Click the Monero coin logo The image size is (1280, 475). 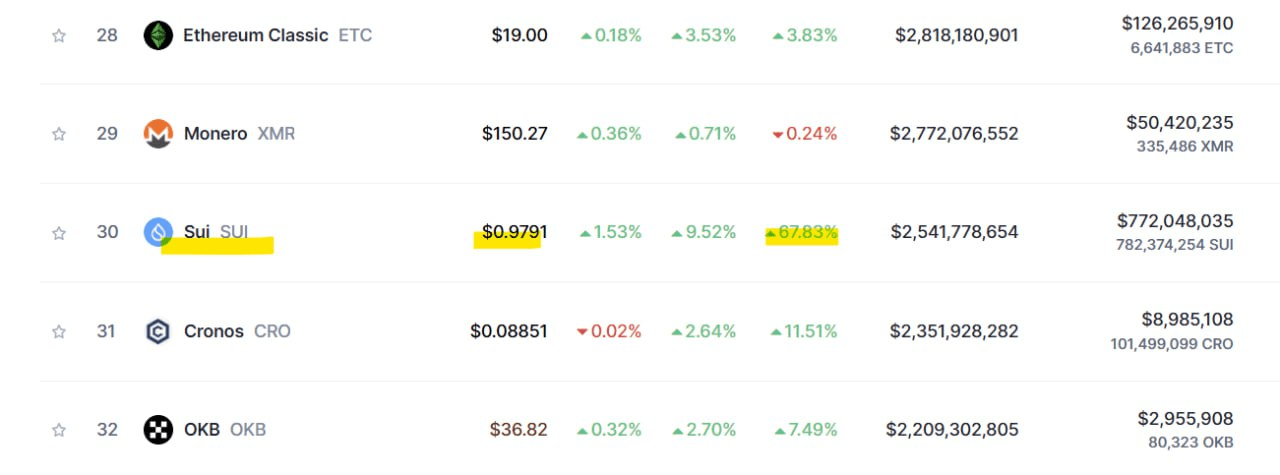click(158, 134)
